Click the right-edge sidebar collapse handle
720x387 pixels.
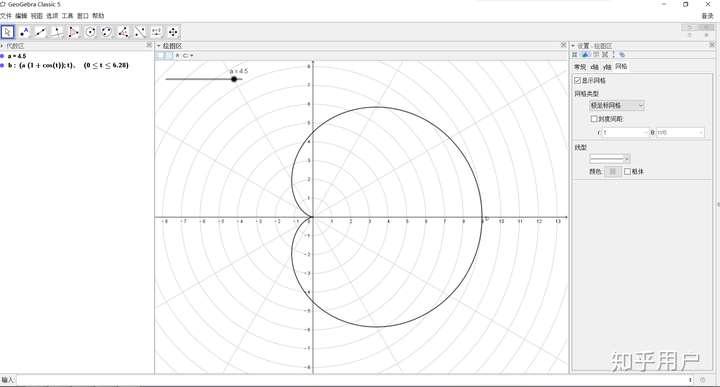point(718,204)
